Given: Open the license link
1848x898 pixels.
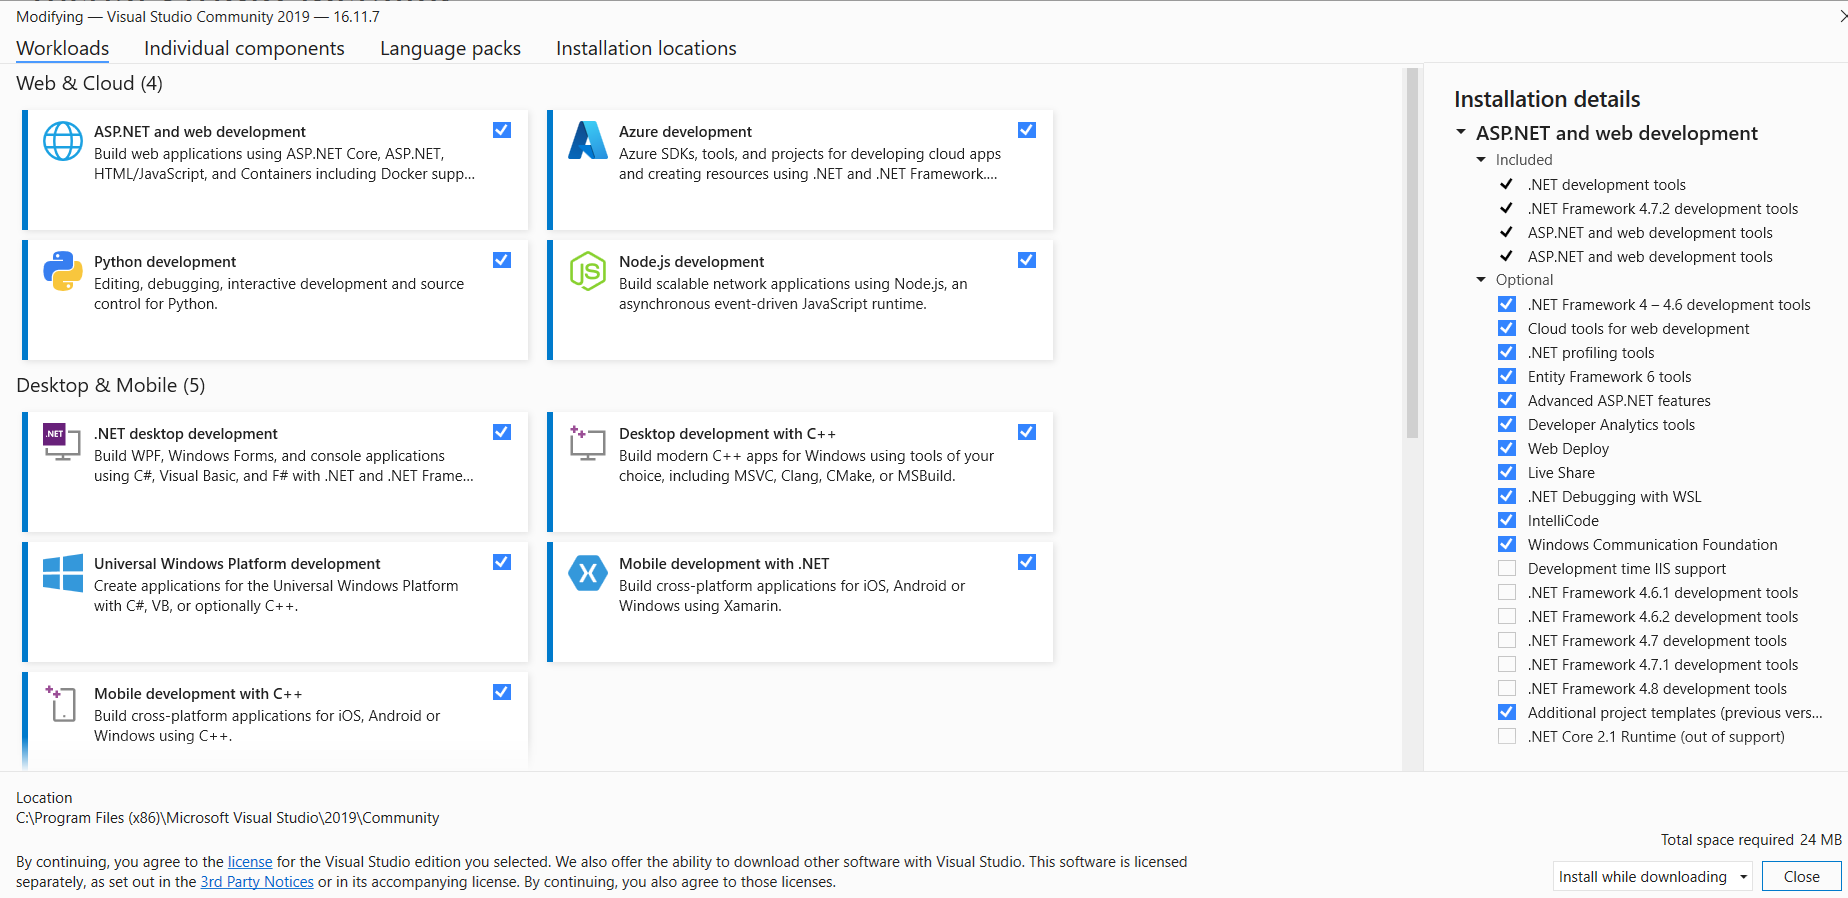Looking at the screenshot, I should click(x=250, y=862).
